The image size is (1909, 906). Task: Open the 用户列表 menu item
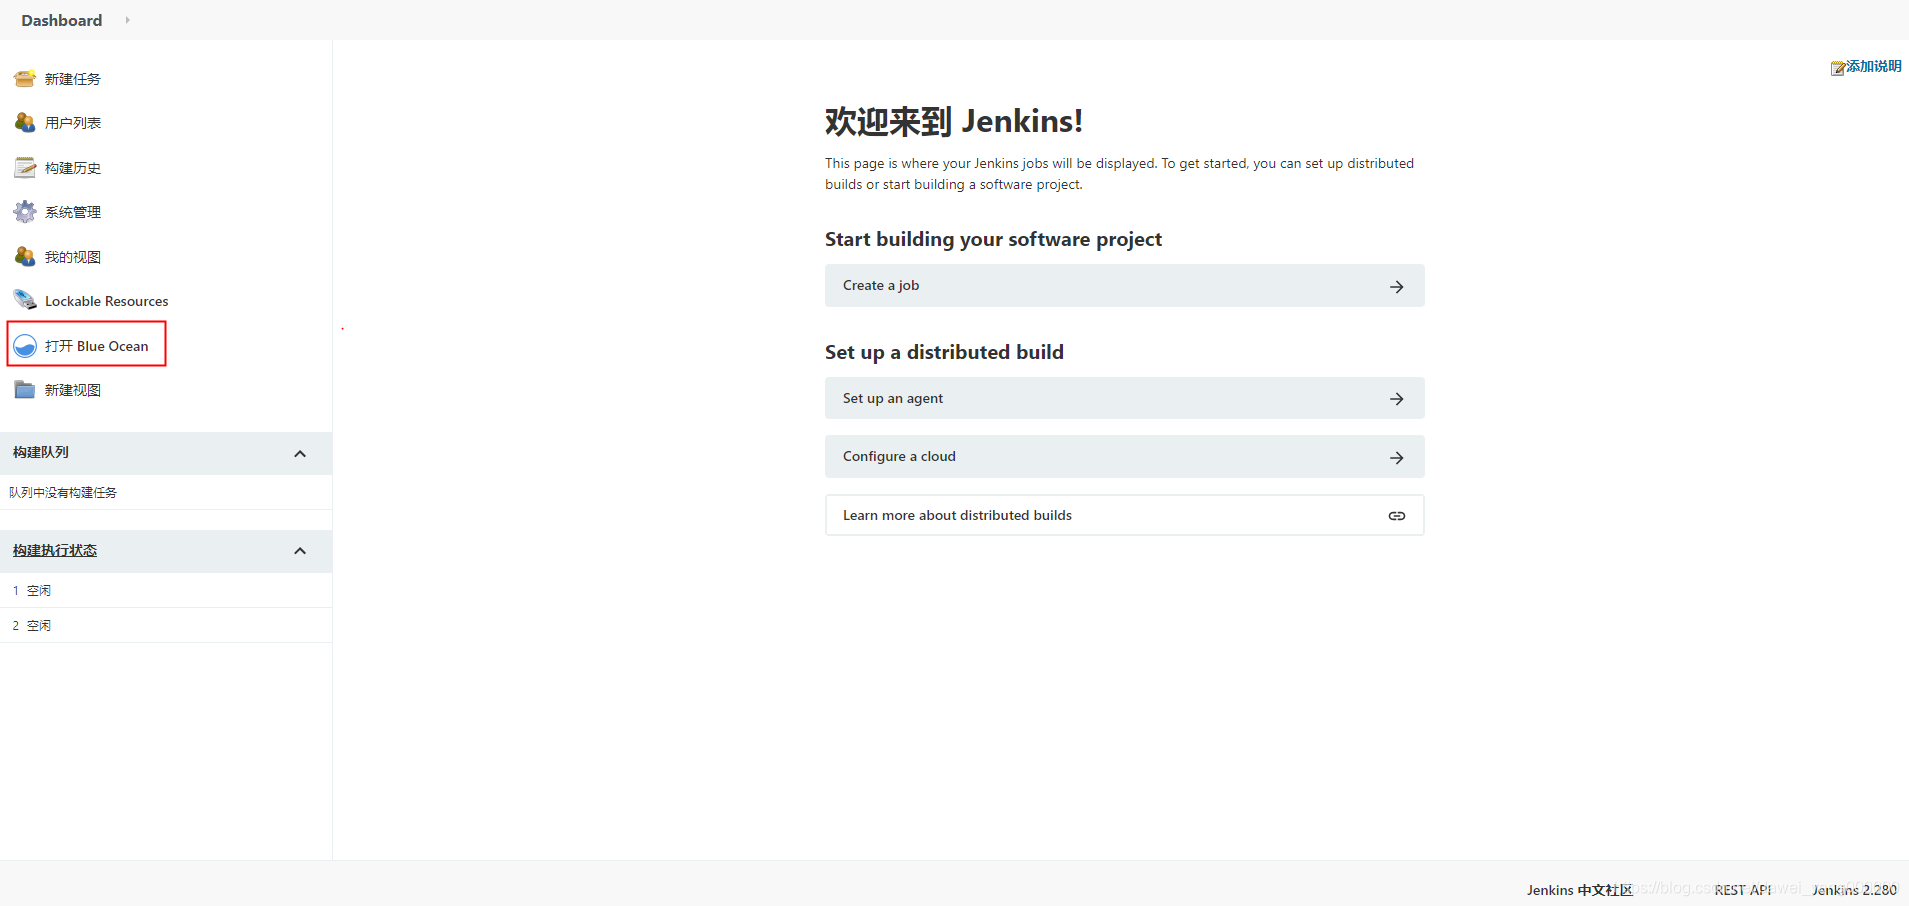(73, 123)
